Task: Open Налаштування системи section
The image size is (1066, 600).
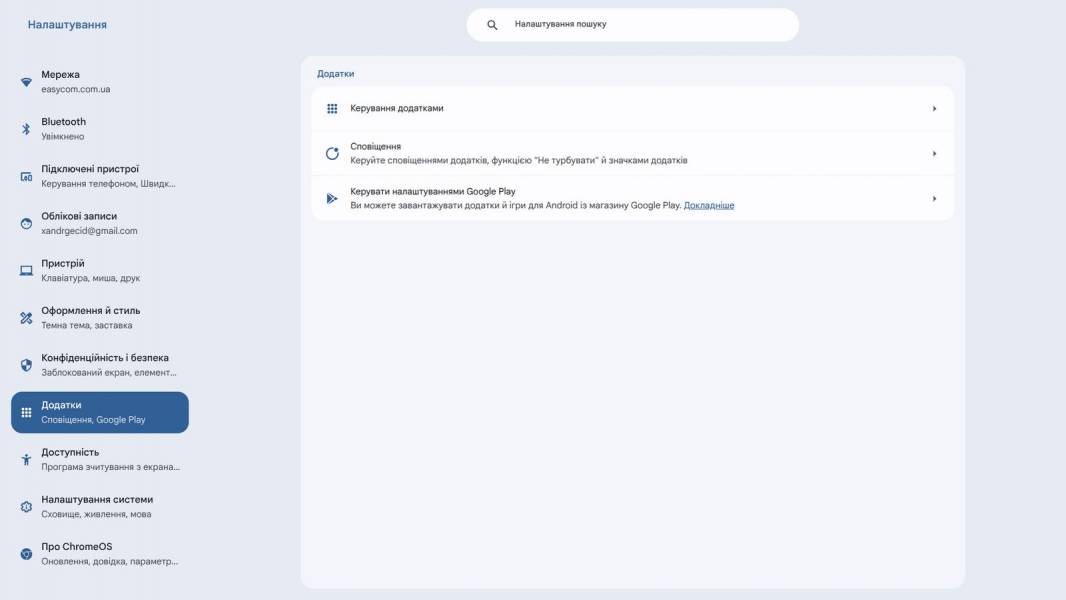Action: click(100, 507)
